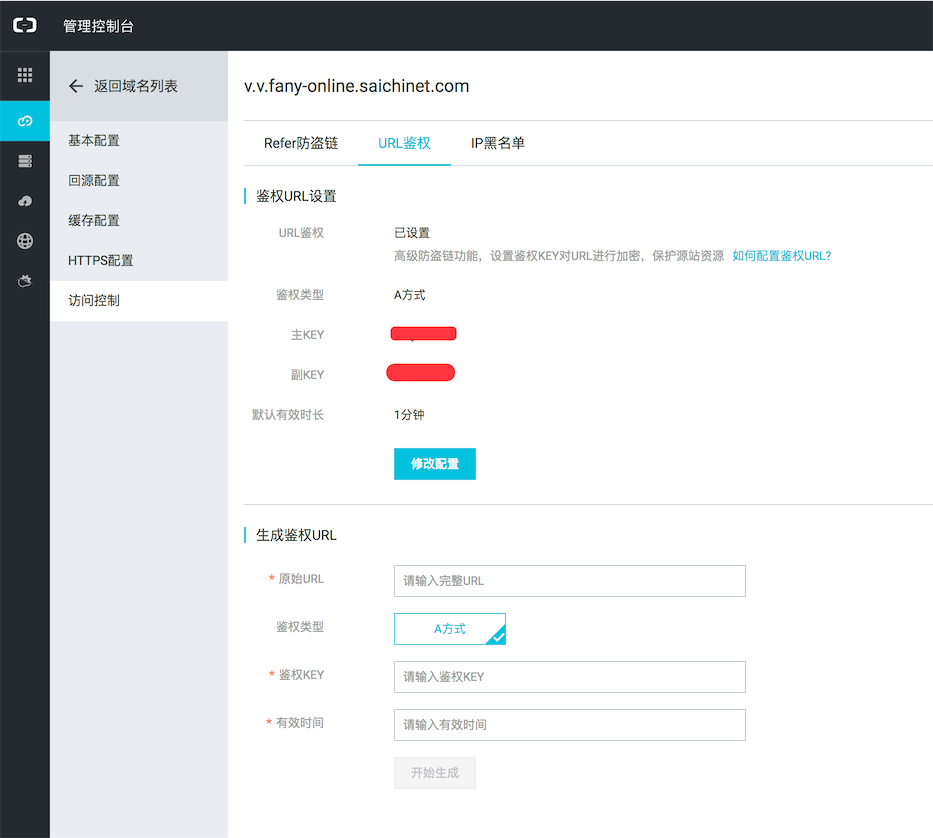Open the server stack icon in sidebar

pos(25,161)
